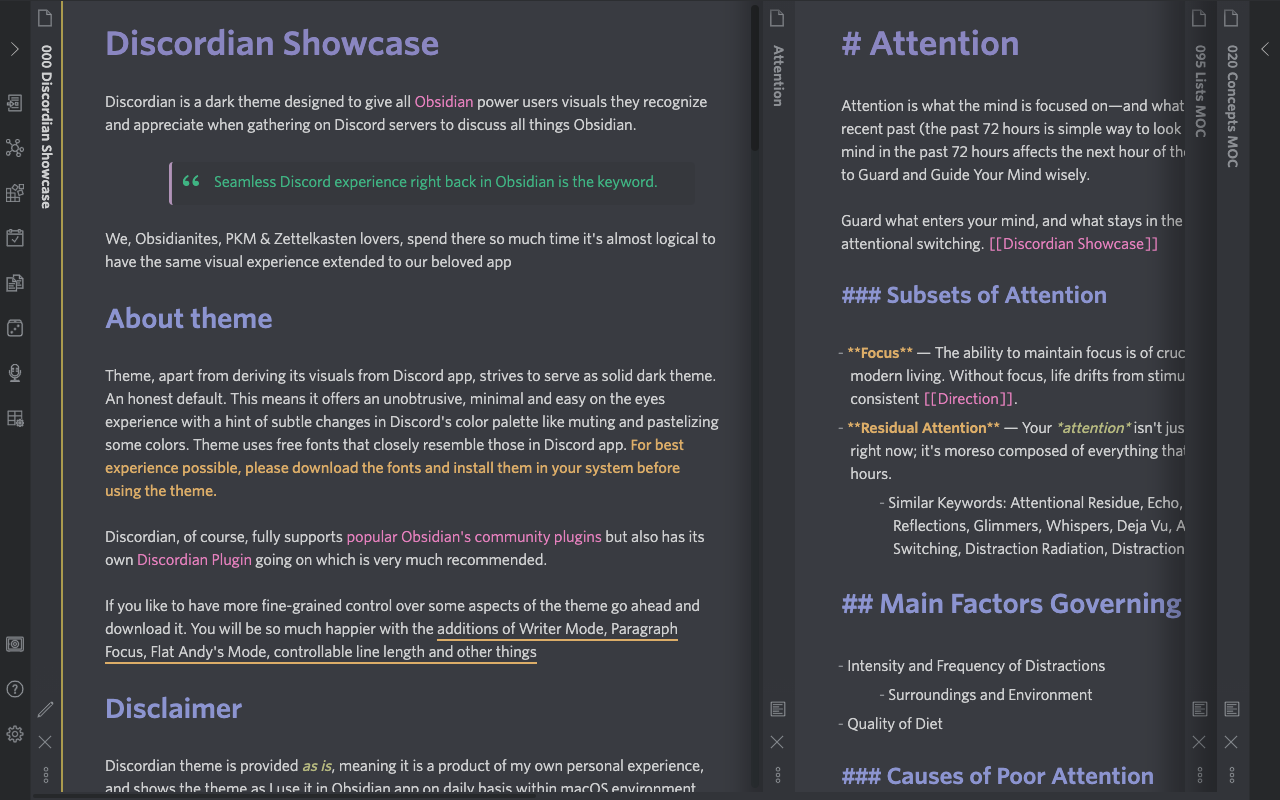The height and width of the screenshot is (800, 1280).
Task: Close the Attention pane
Action: click(777, 742)
